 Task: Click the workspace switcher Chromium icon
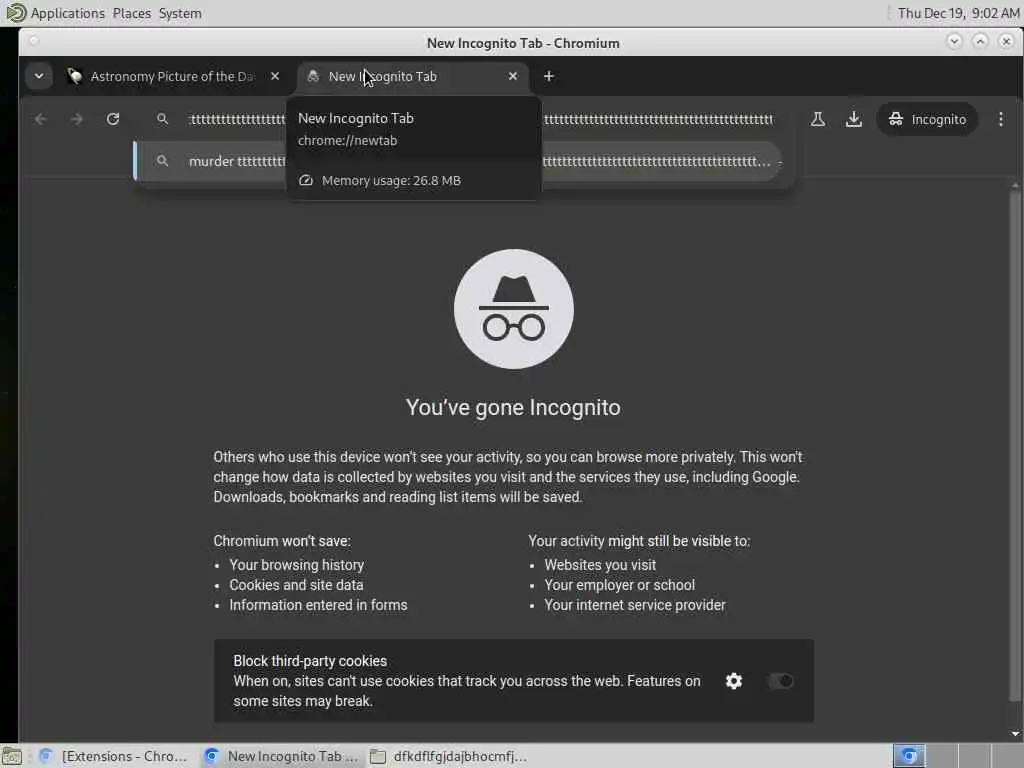pos(909,756)
